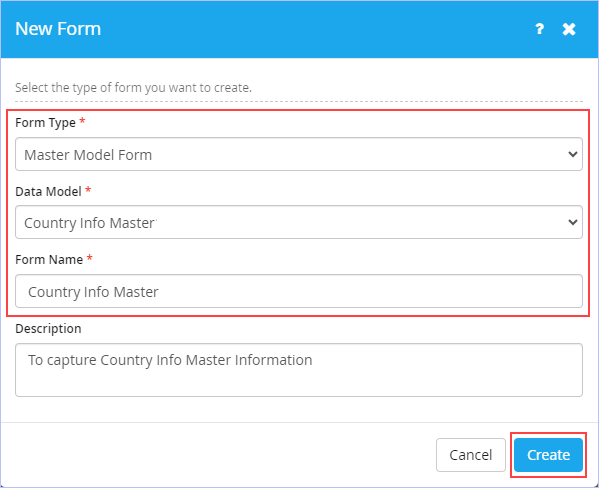Click the New Form dialog title

(x=58, y=29)
